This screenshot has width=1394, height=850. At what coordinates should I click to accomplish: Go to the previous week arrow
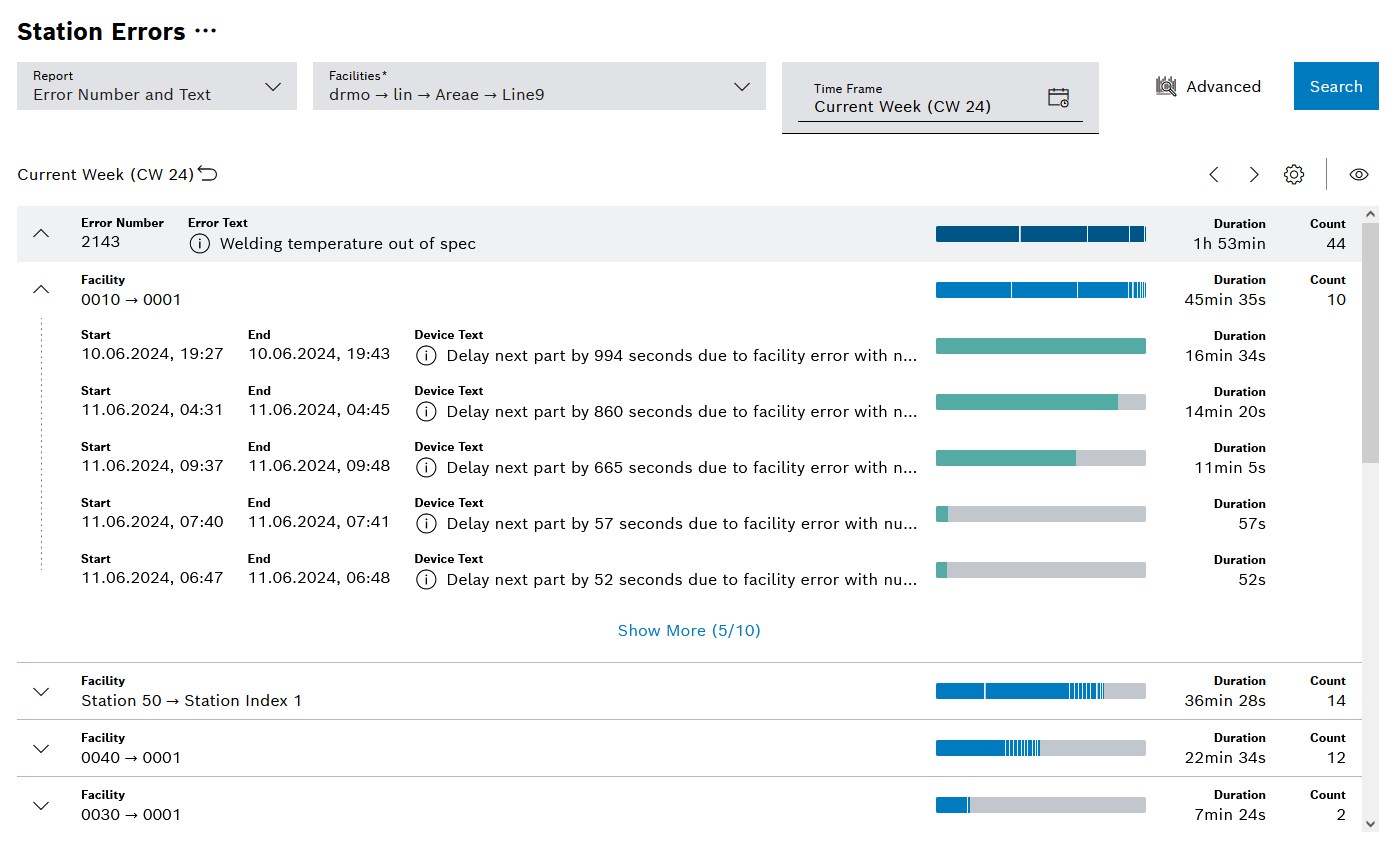(x=1214, y=175)
